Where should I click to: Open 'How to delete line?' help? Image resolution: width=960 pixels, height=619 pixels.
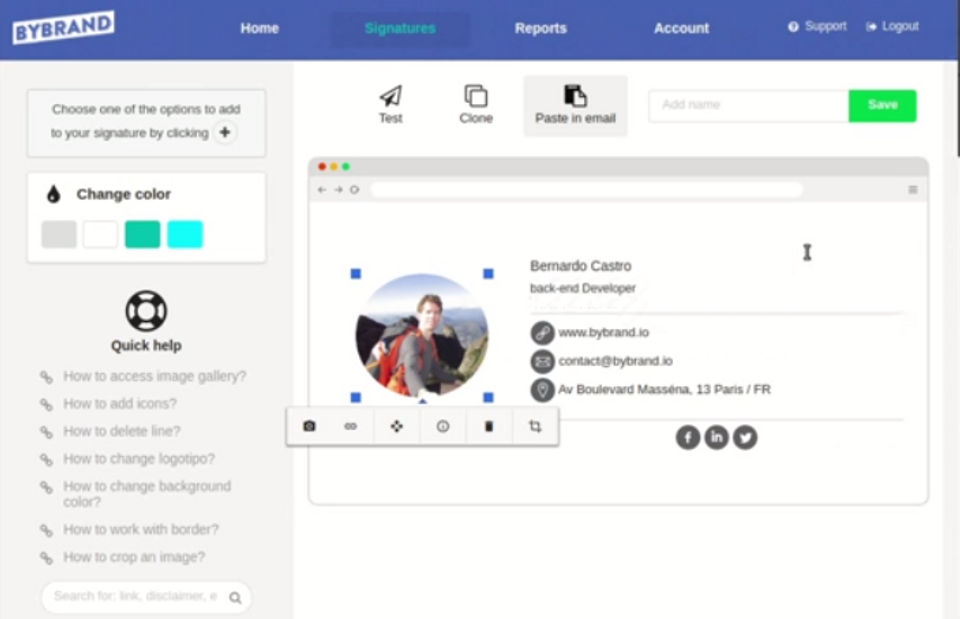pos(122,431)
